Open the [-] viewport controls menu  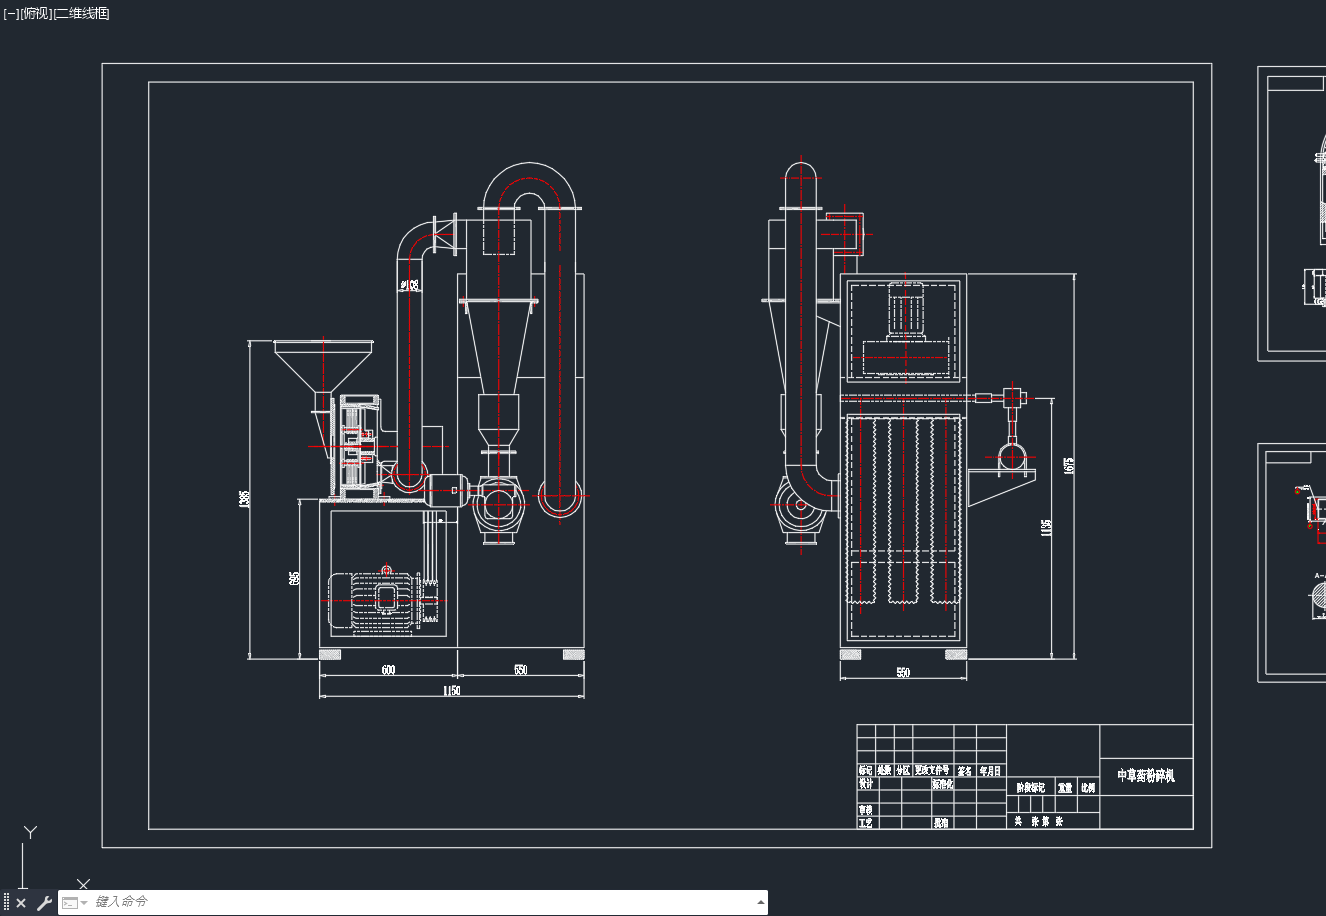(11, 13)
